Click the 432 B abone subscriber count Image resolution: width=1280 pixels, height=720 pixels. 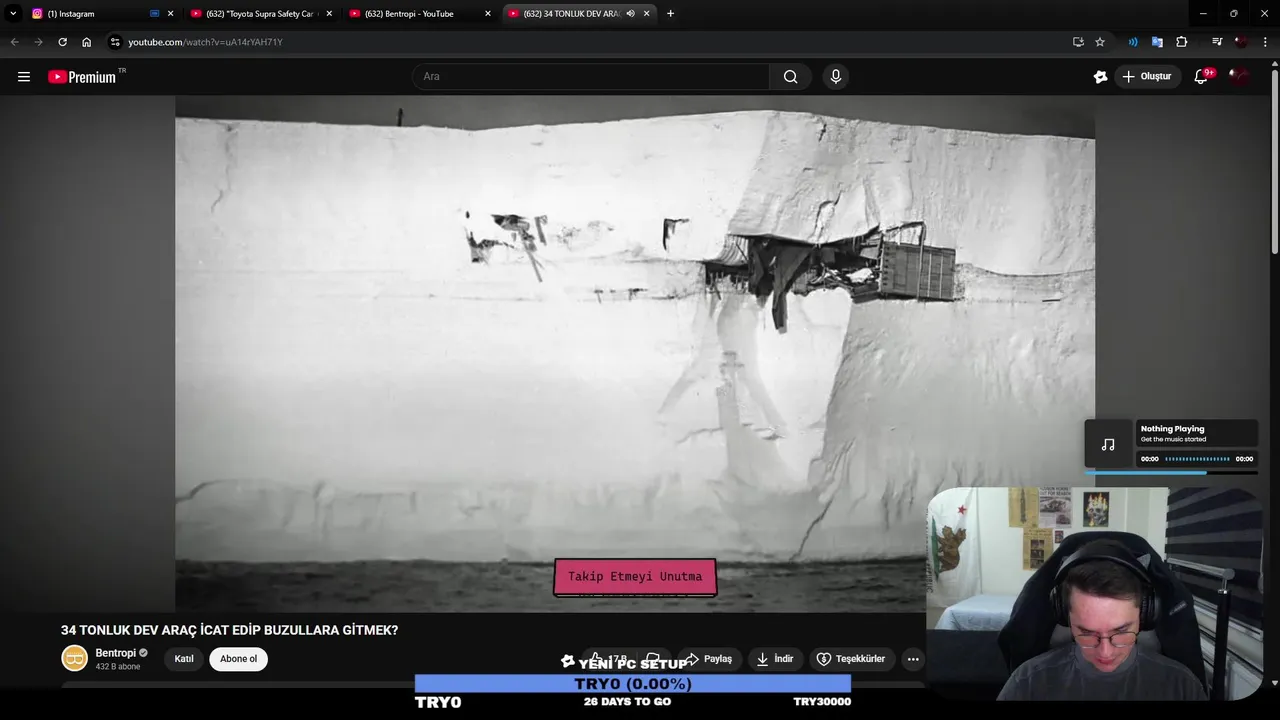(x=118, y=667)
